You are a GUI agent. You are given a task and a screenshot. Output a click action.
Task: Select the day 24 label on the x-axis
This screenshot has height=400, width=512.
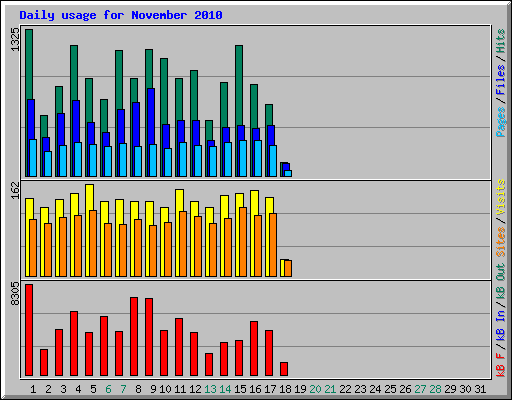click(x=375, y=389)
